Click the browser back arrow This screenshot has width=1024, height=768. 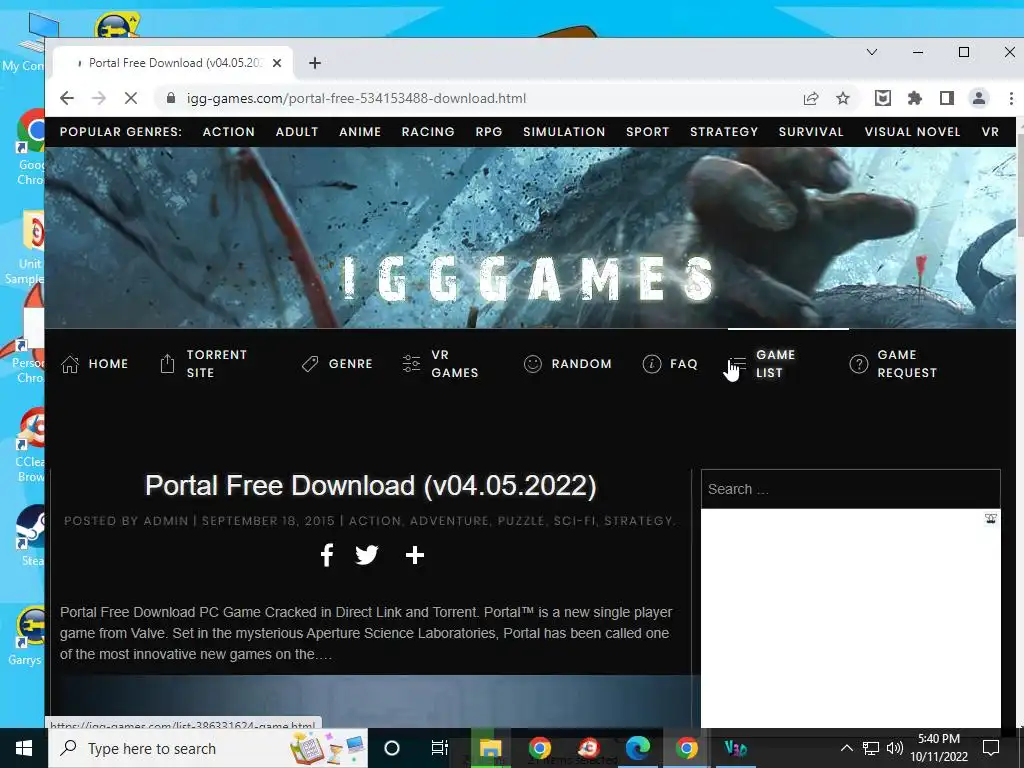[67, 98]
